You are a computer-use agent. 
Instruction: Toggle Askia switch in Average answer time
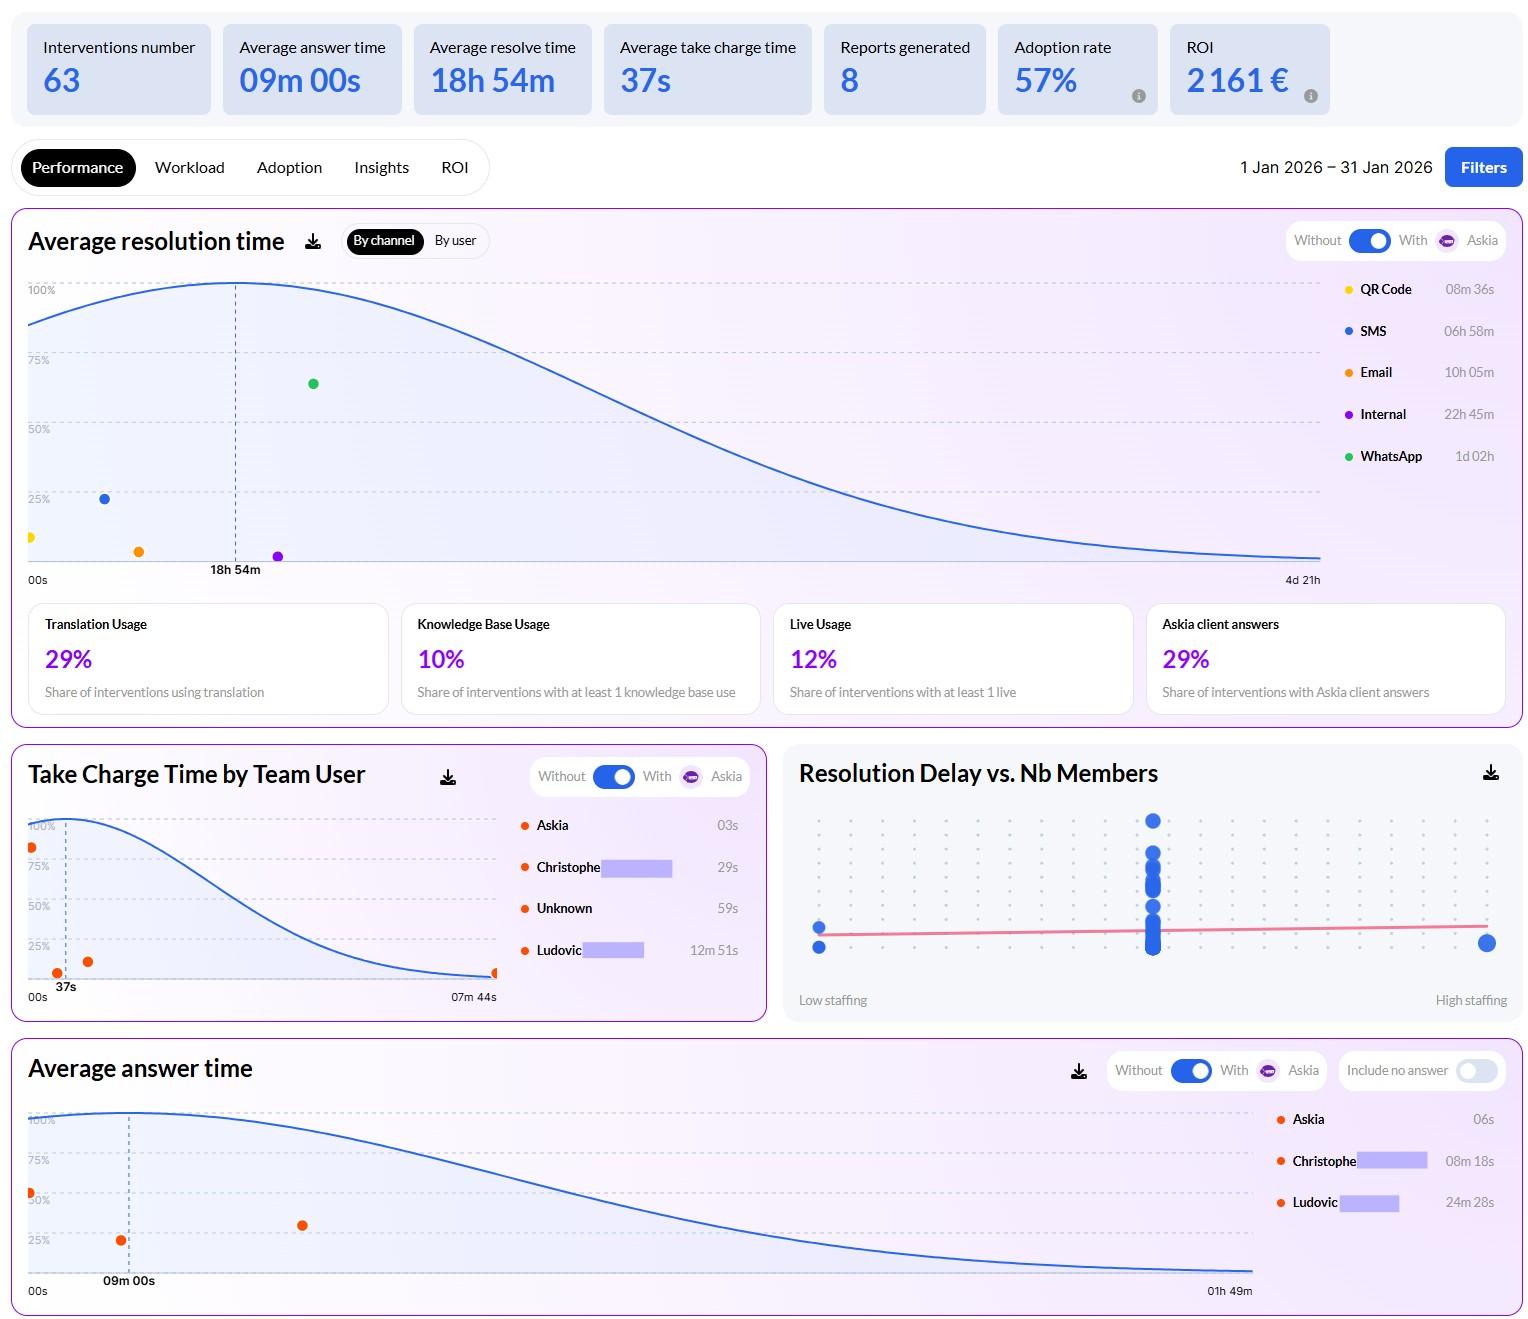[1190, 1071]
